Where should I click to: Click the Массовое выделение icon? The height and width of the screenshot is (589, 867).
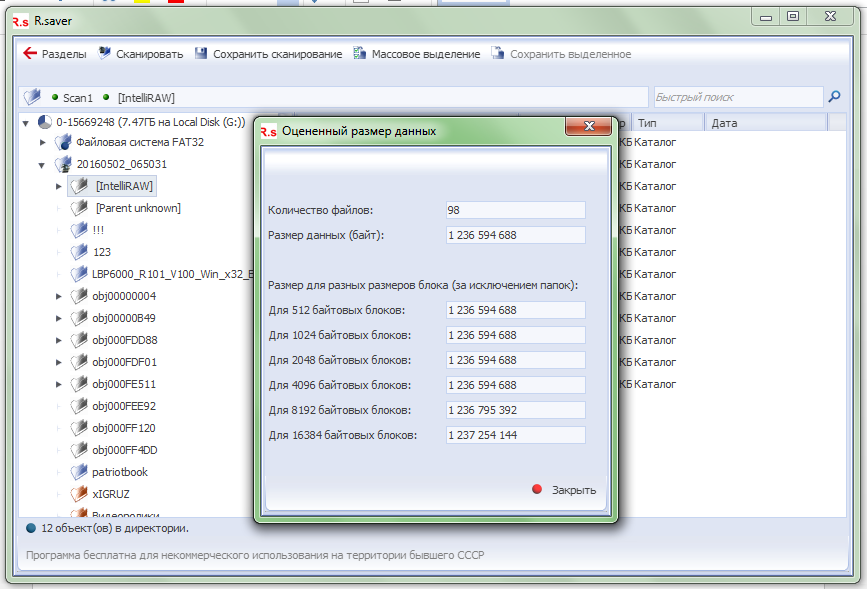[x=360, y=54]
